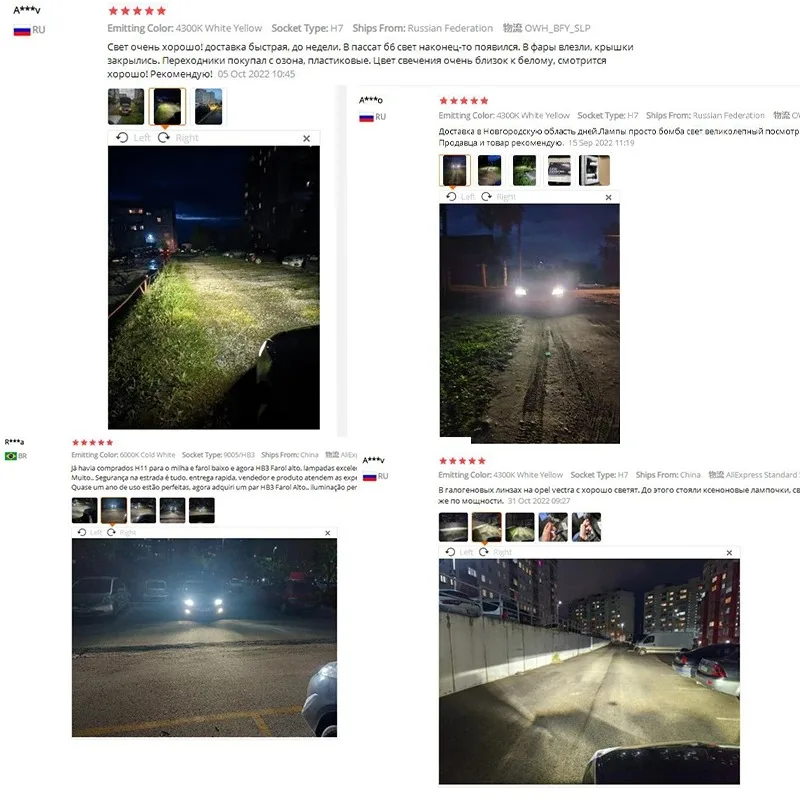Viewport: 800px width, 800px height.
Task: Open first thumbnail in R***a review
Action: pos(85,510)
